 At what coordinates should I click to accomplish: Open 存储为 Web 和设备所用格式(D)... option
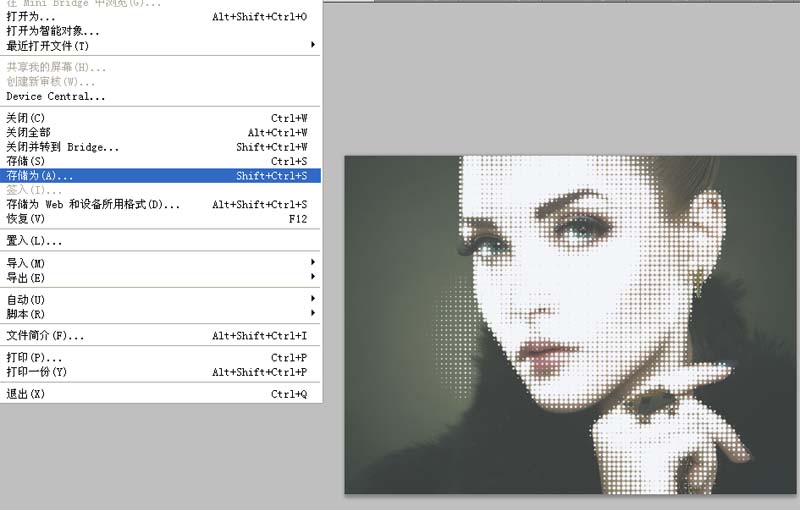[x=92, y=205]
